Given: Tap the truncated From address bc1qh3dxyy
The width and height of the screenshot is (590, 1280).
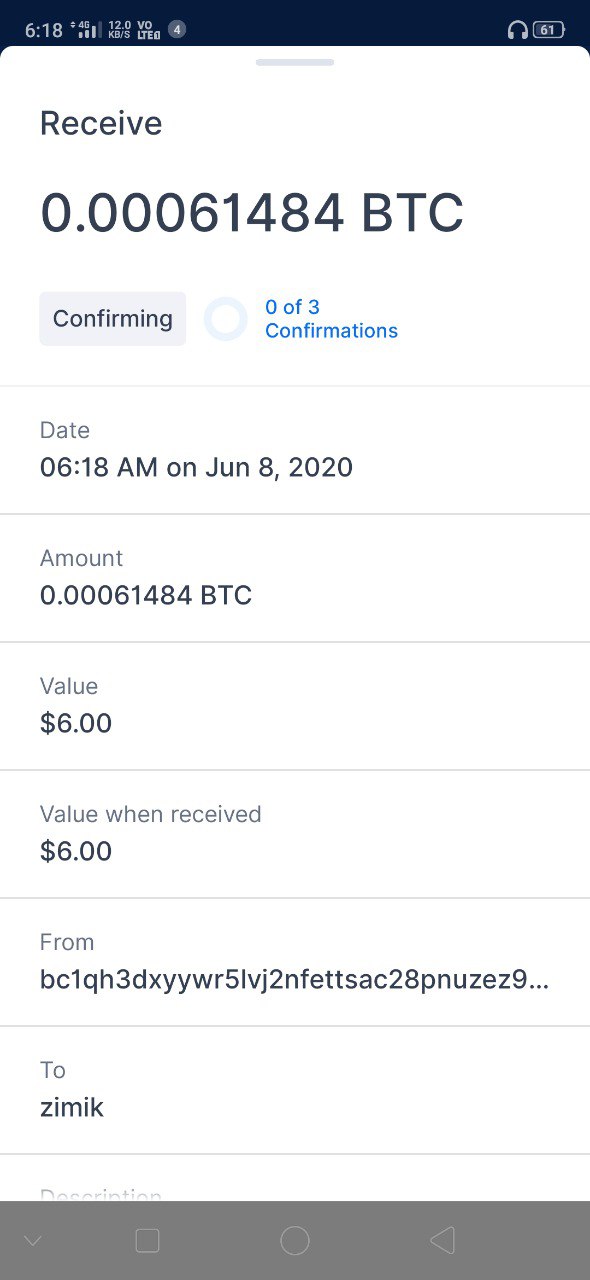Looking at the screenshot, I should pos(295,979).
